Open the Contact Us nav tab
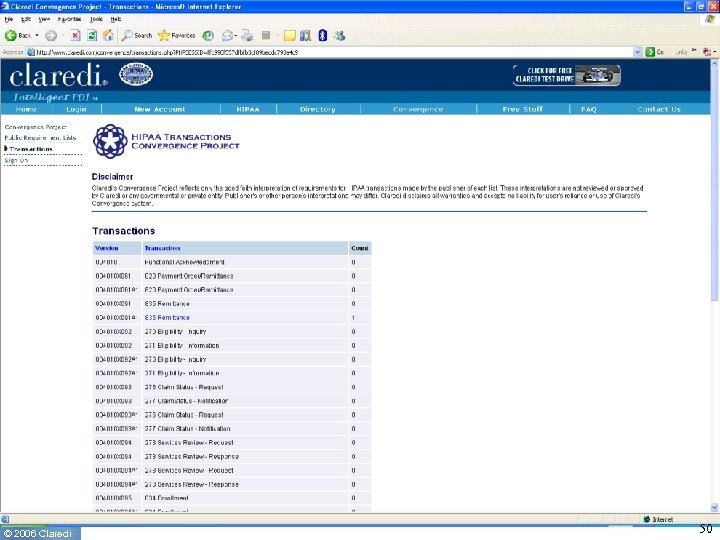Screen dimensions: 720x540 coord(659,109)
